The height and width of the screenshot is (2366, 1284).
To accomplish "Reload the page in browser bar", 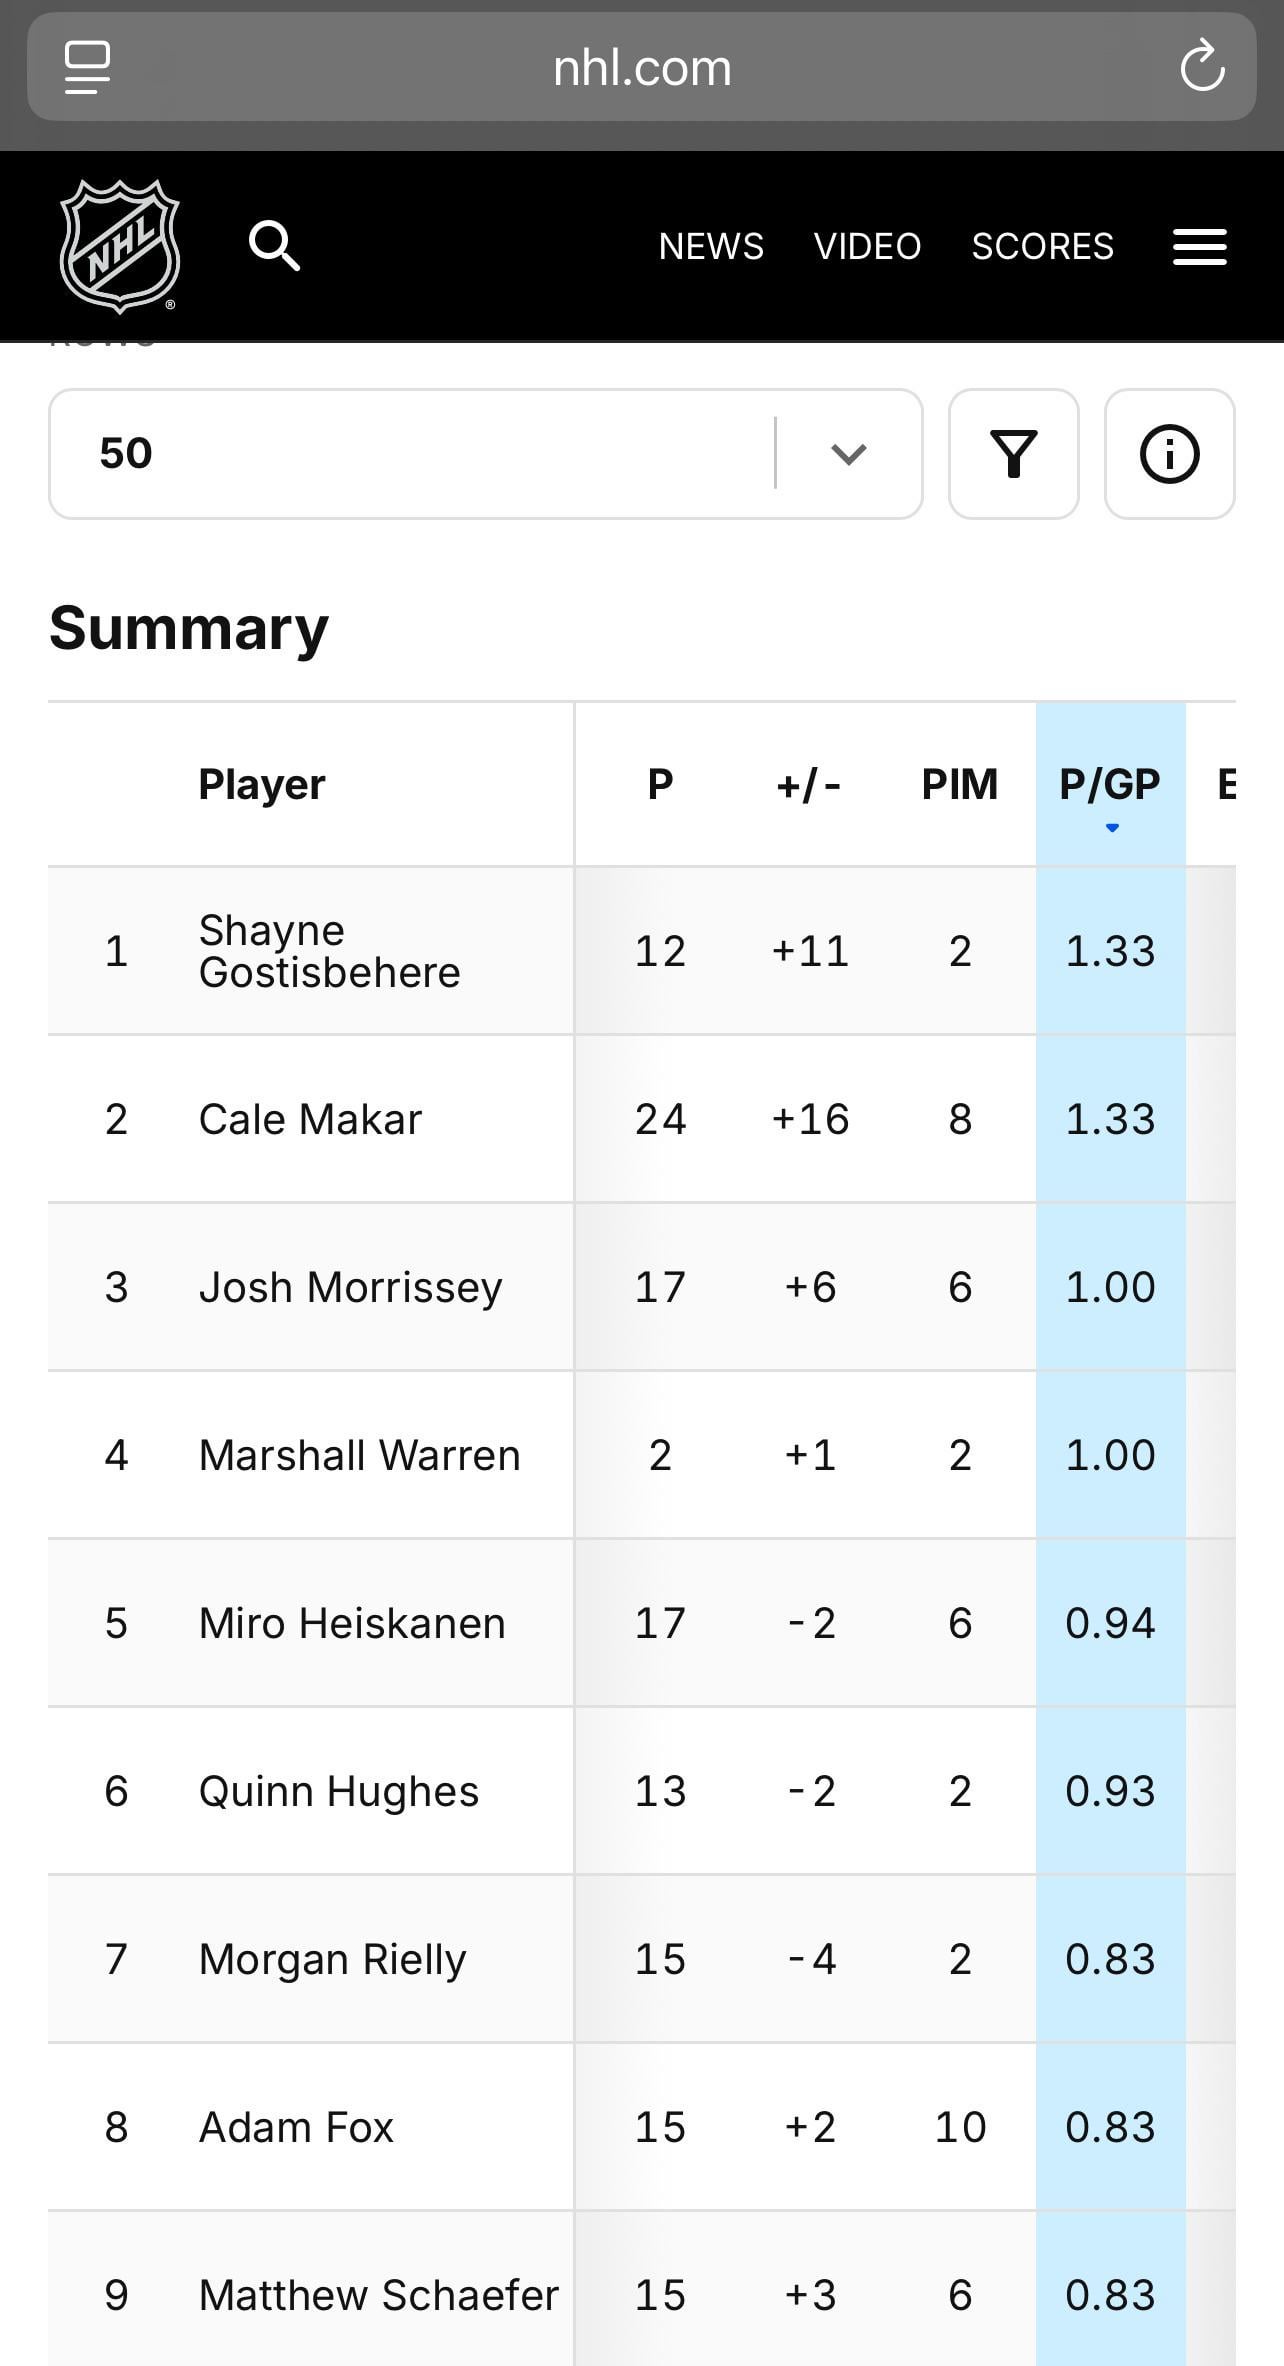I will [1201, 67].
